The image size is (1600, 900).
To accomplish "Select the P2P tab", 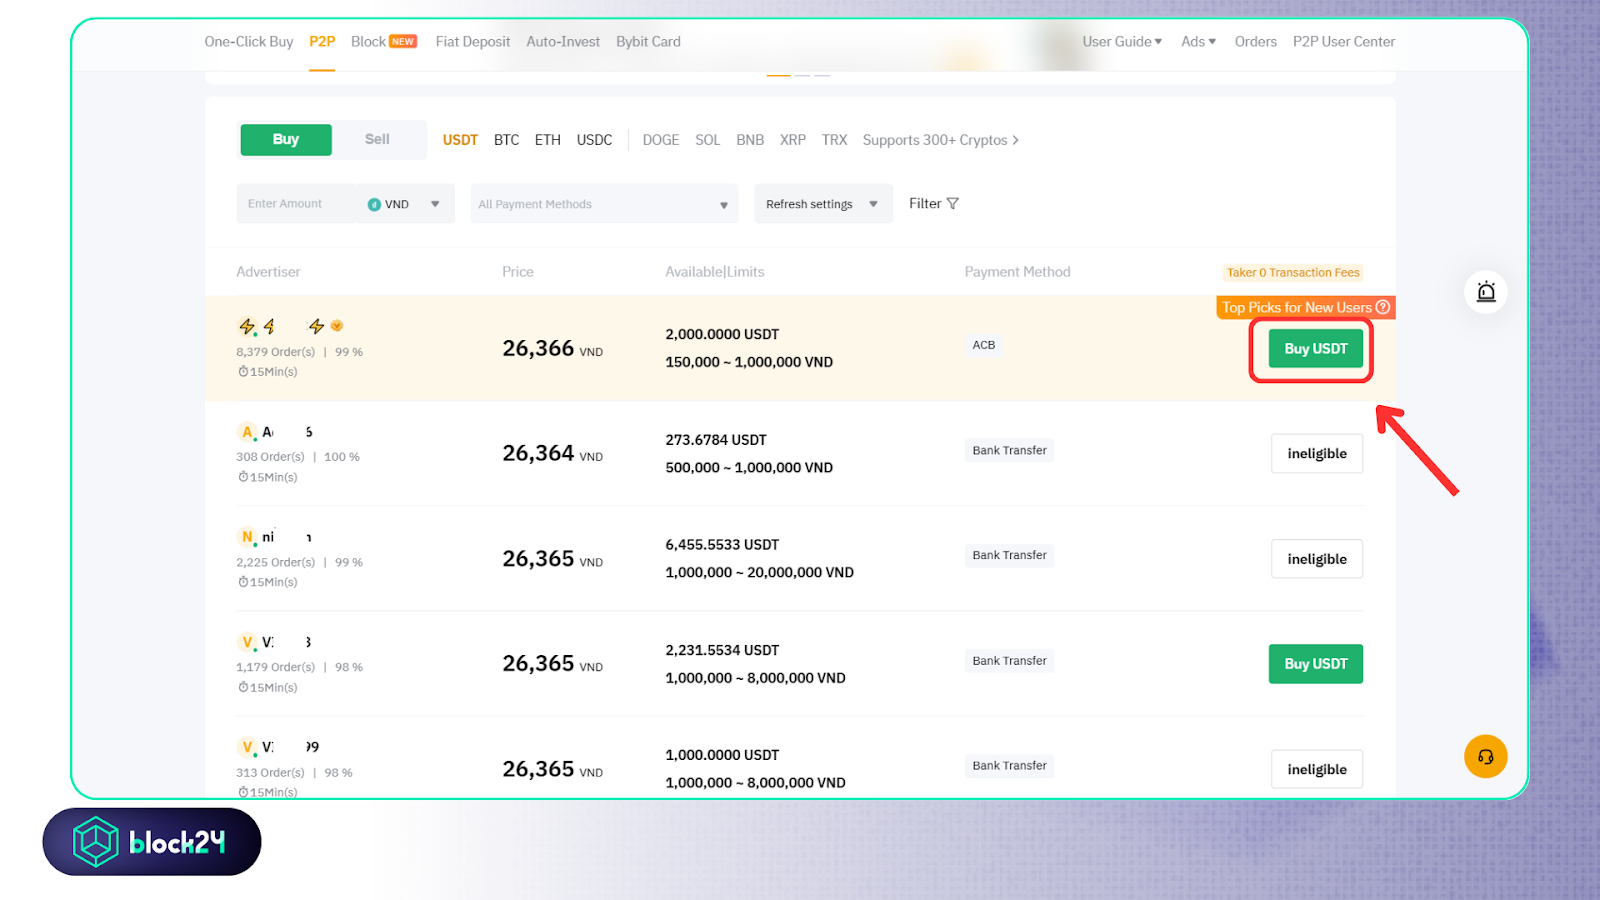I will (322, 42).
